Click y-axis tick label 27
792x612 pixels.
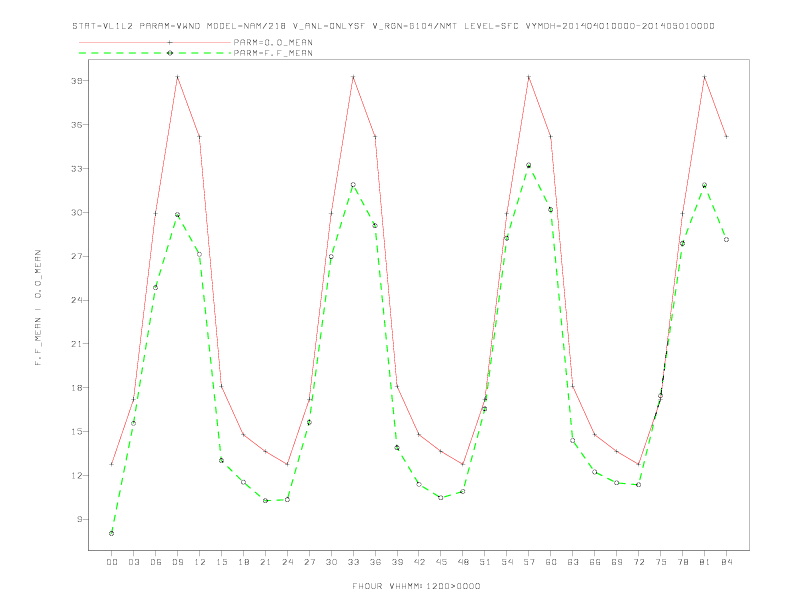pos(77,257)
